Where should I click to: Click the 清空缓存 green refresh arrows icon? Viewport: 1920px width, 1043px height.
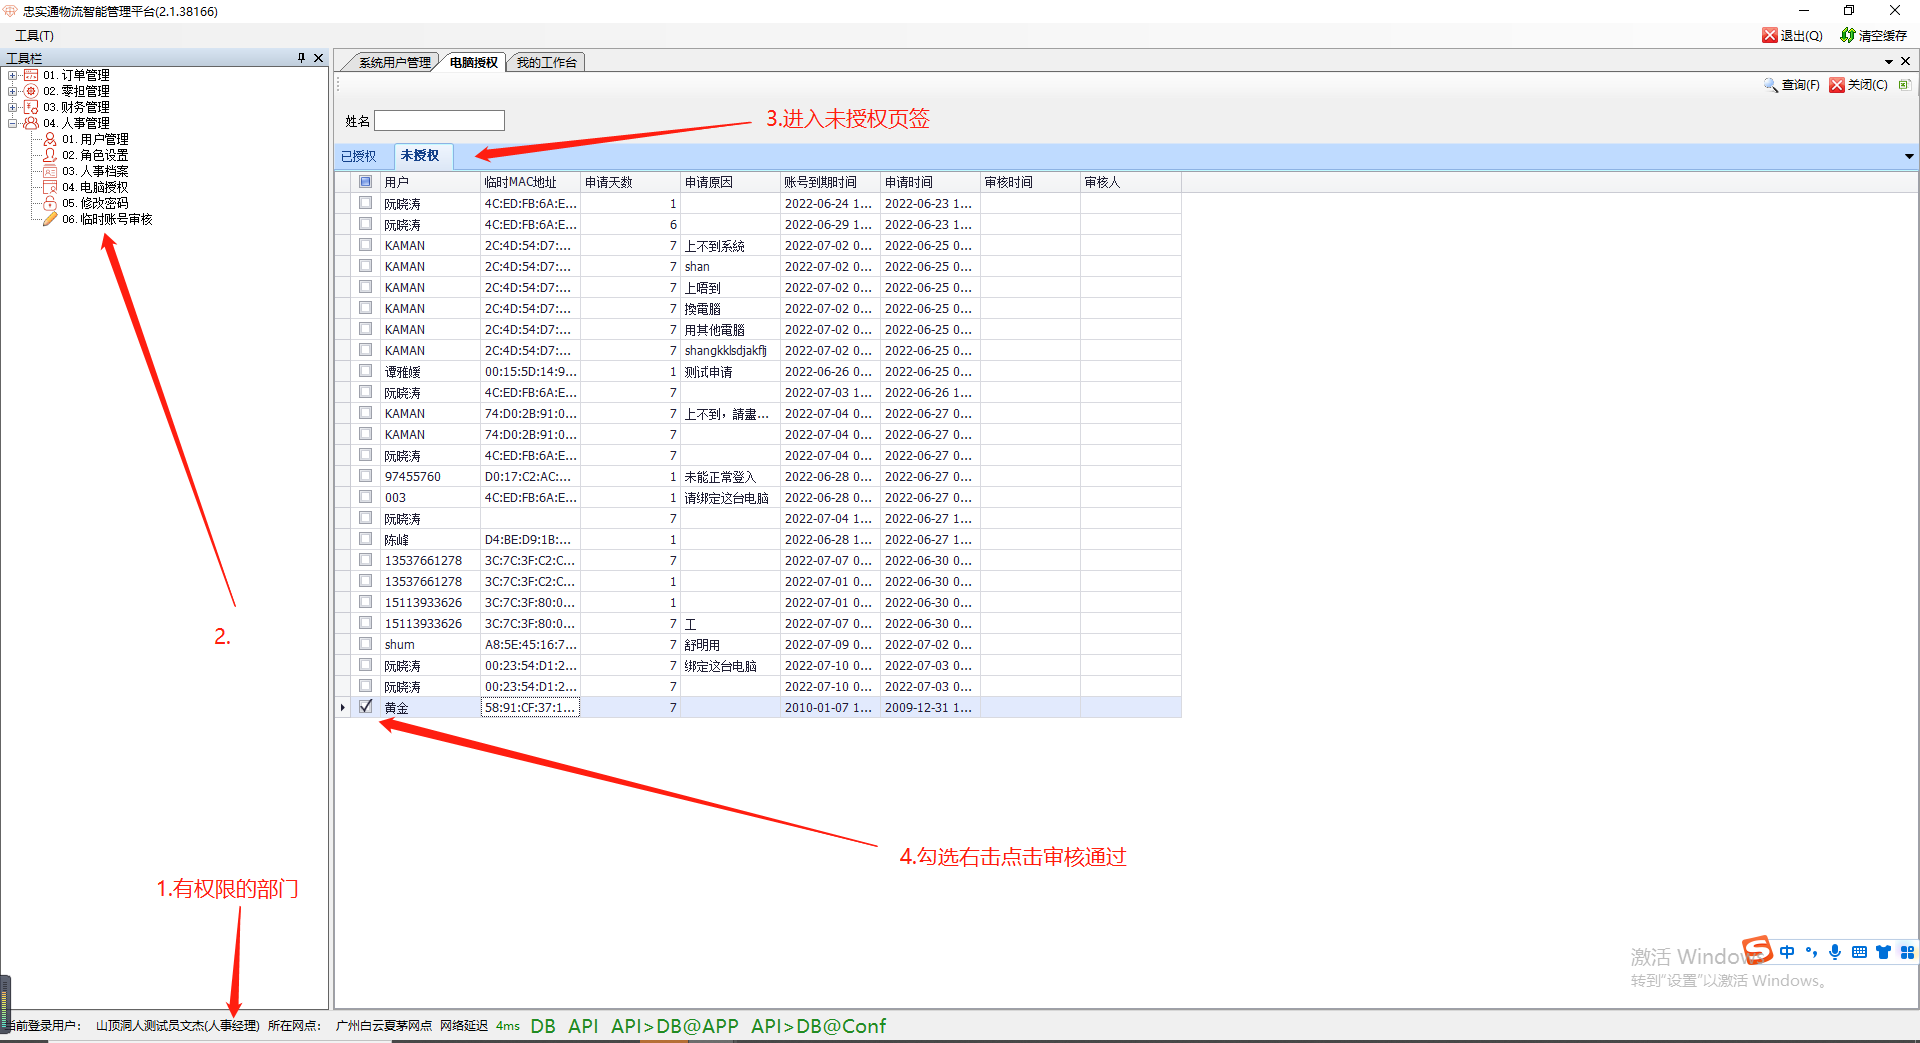coord(1847,35)
